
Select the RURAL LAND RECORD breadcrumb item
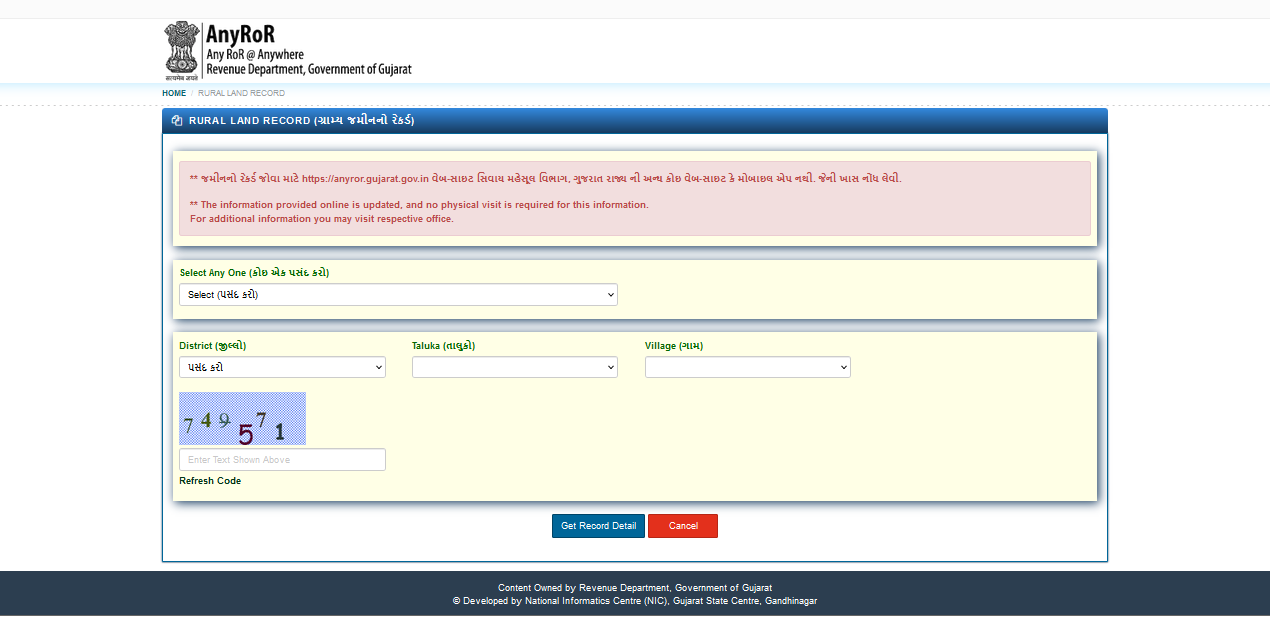click(x=241, y=92)
